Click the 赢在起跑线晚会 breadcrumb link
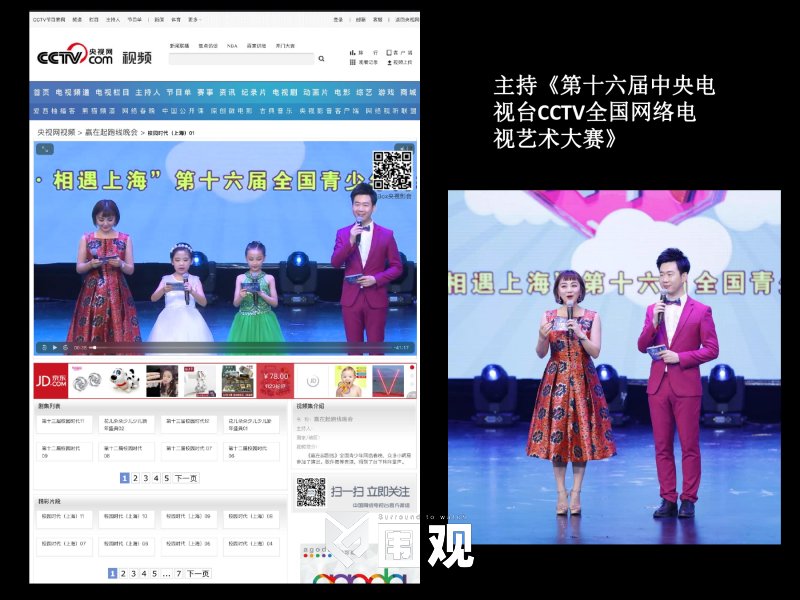The image size is (800, 600). tap(111, 132)
